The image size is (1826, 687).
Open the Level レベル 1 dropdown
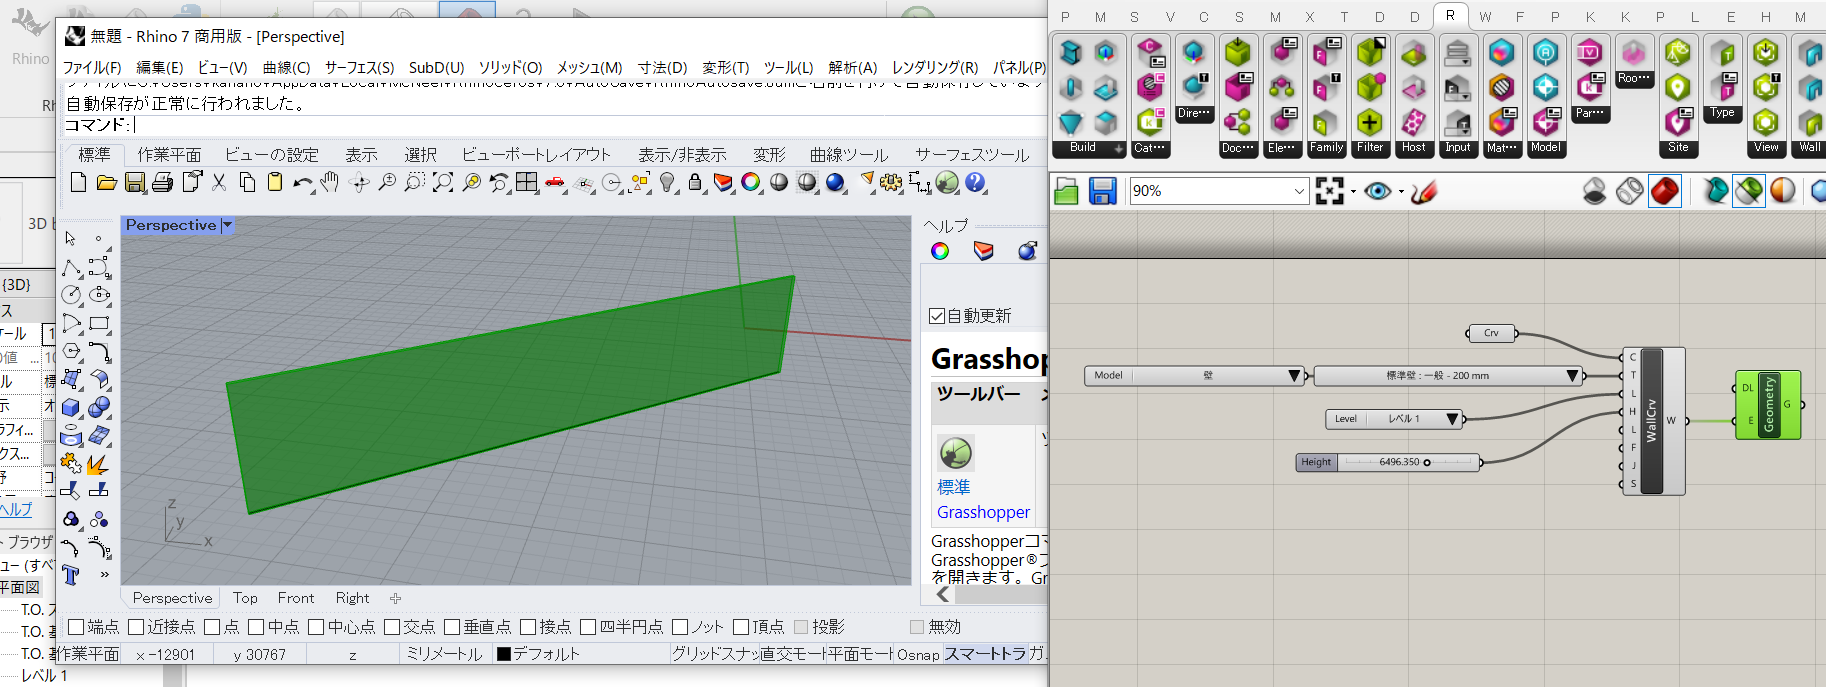coord(1452,419)
